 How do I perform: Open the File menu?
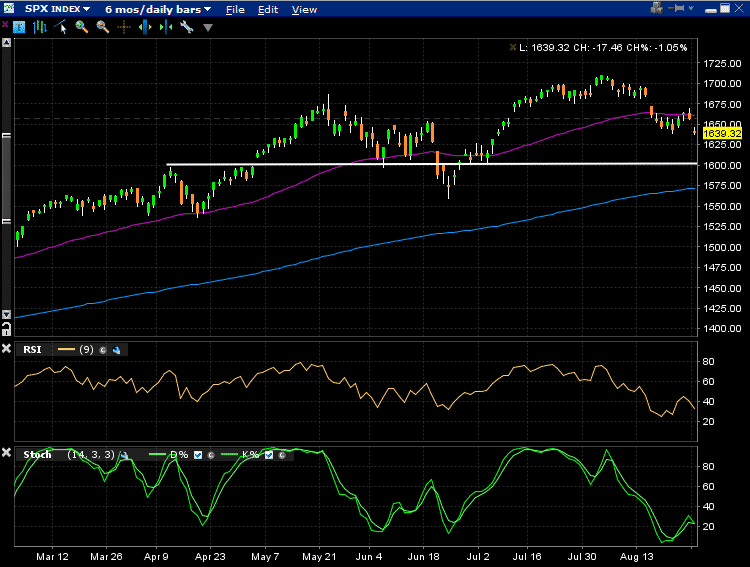[x=235, y=10]
